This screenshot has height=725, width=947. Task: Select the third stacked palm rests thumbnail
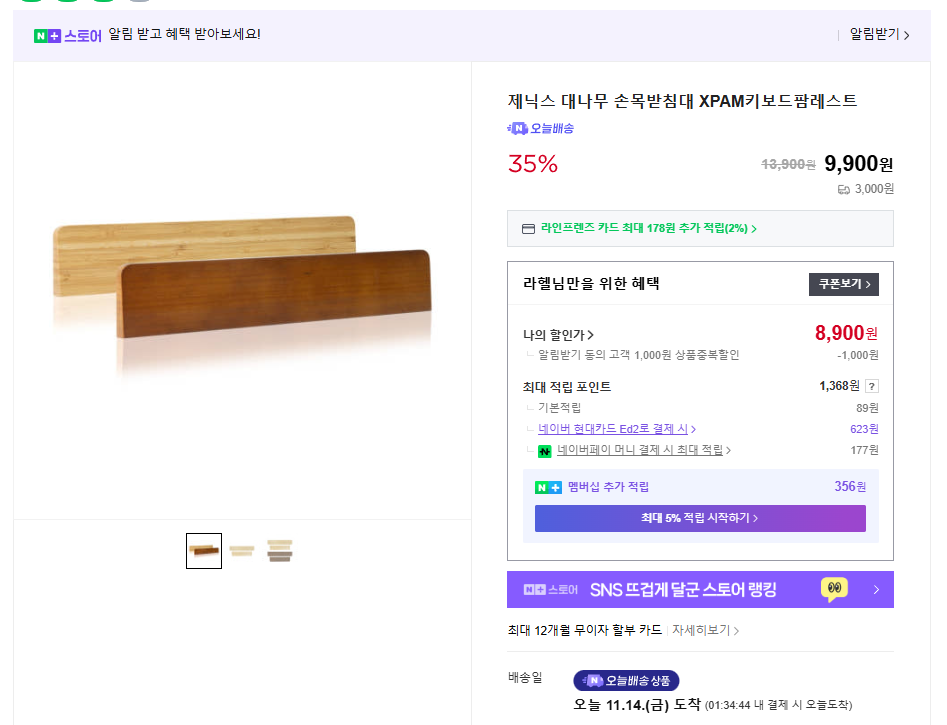click(x=280, y=551)
